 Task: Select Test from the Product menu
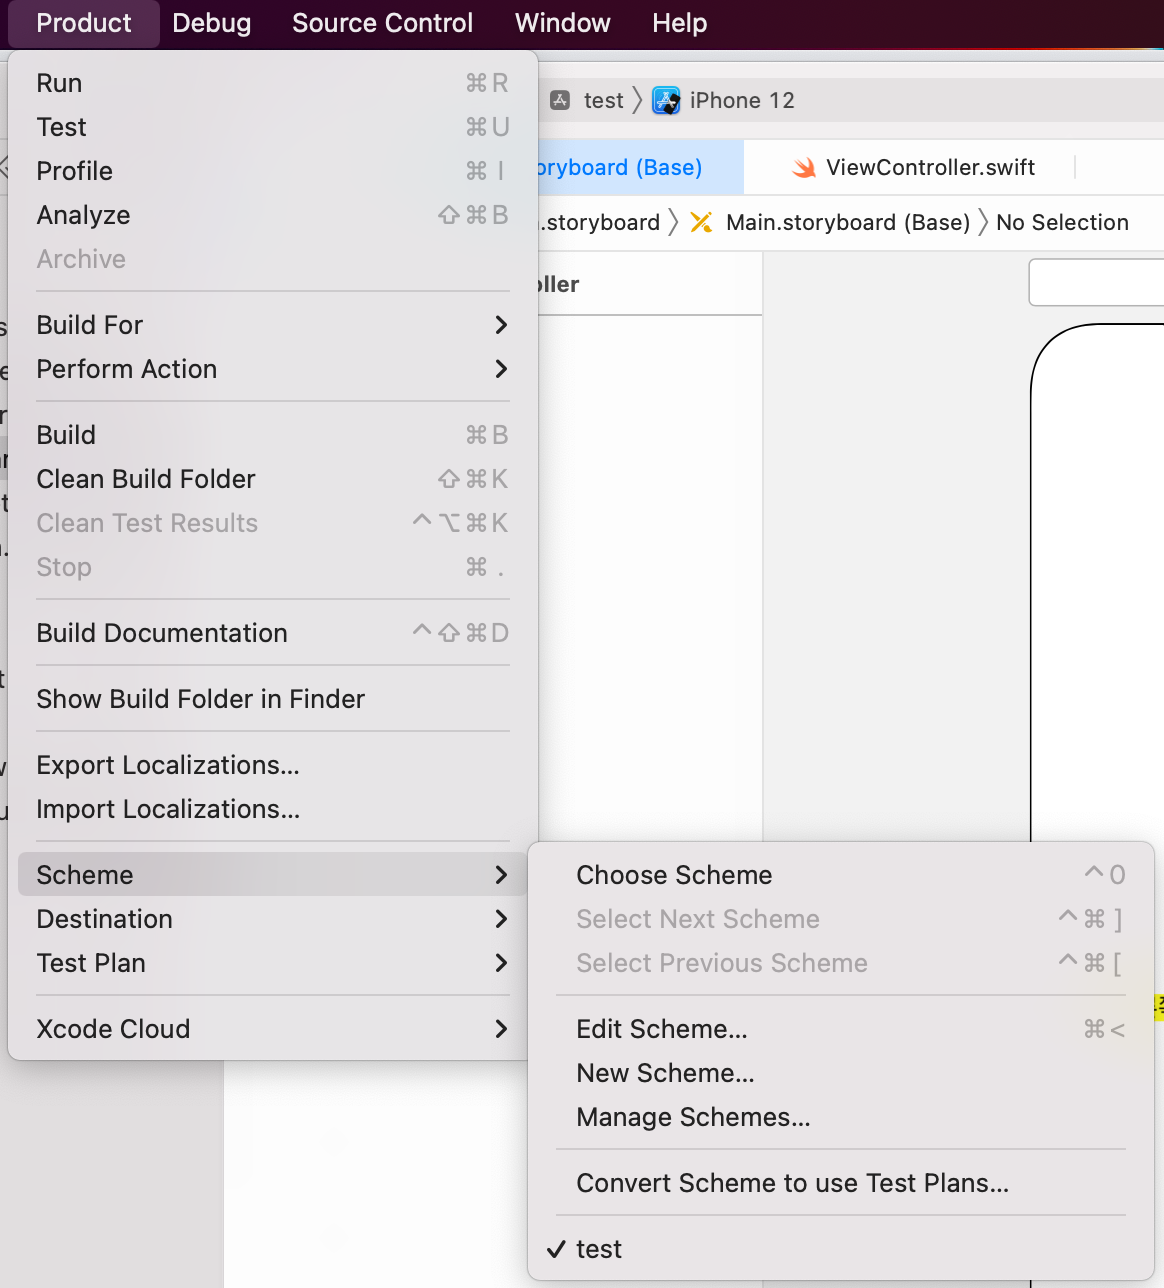(x=272, y=127)
